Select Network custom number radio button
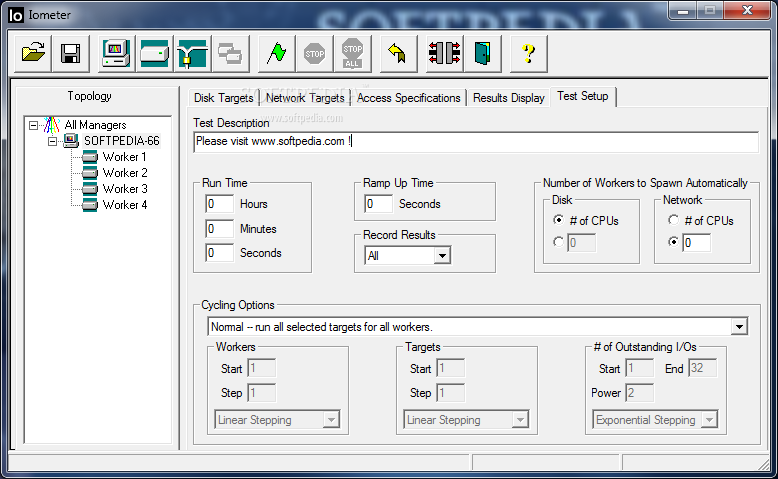The width and height of the screenshot is (778, 479). (673, 242)
